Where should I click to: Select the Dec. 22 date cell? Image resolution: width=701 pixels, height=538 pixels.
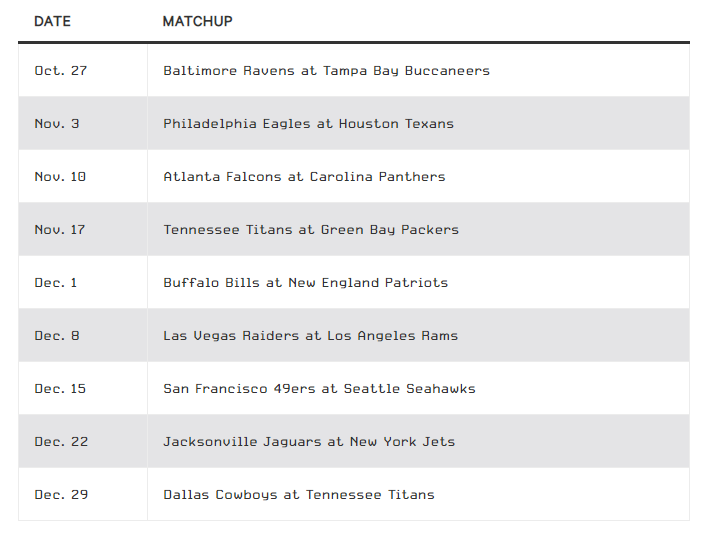60,442
